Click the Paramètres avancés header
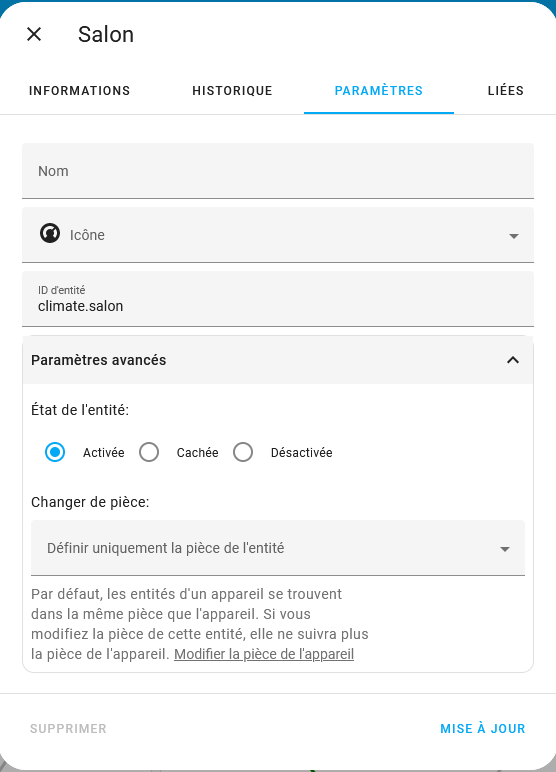The width and height of the screenshot is (556, 772). coord(278,360)
